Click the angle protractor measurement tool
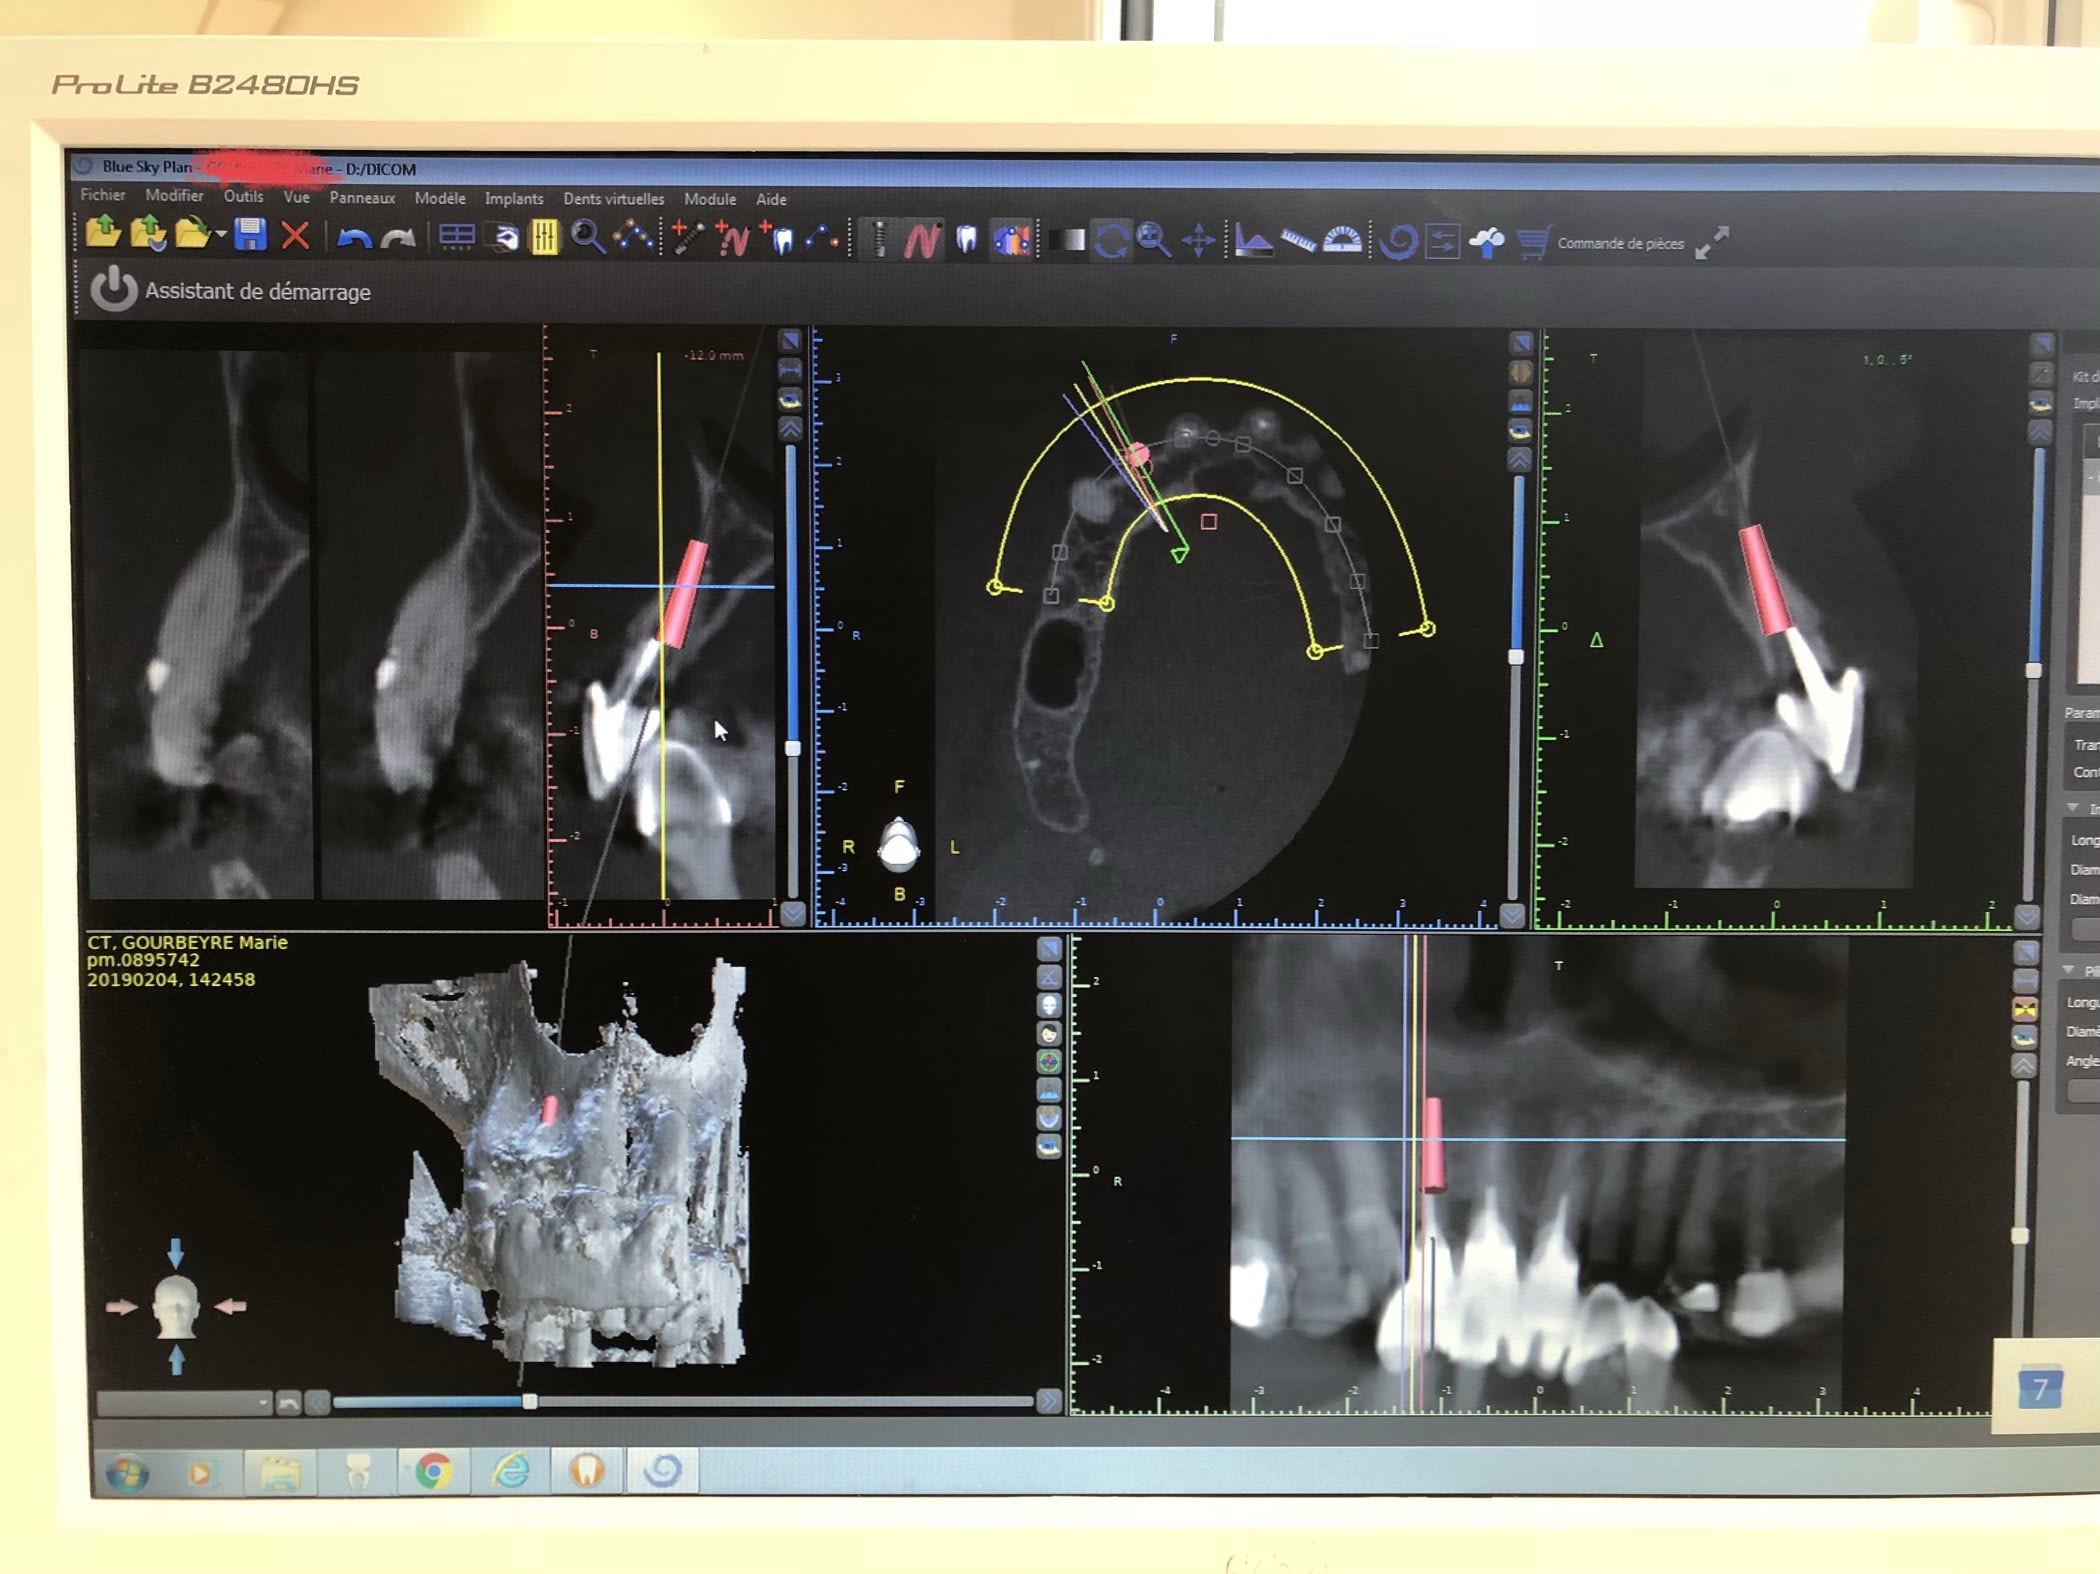The width and height of the screenshot is (2100, 1574). pos(1342,241)
